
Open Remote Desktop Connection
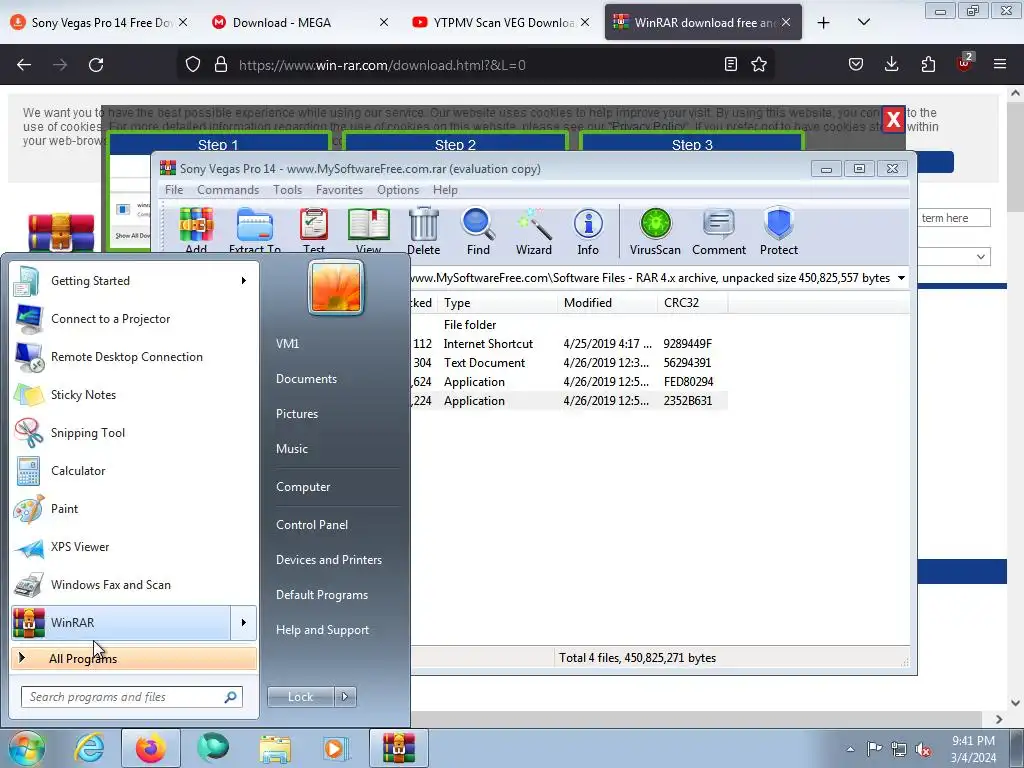click(x=134, y=357)
